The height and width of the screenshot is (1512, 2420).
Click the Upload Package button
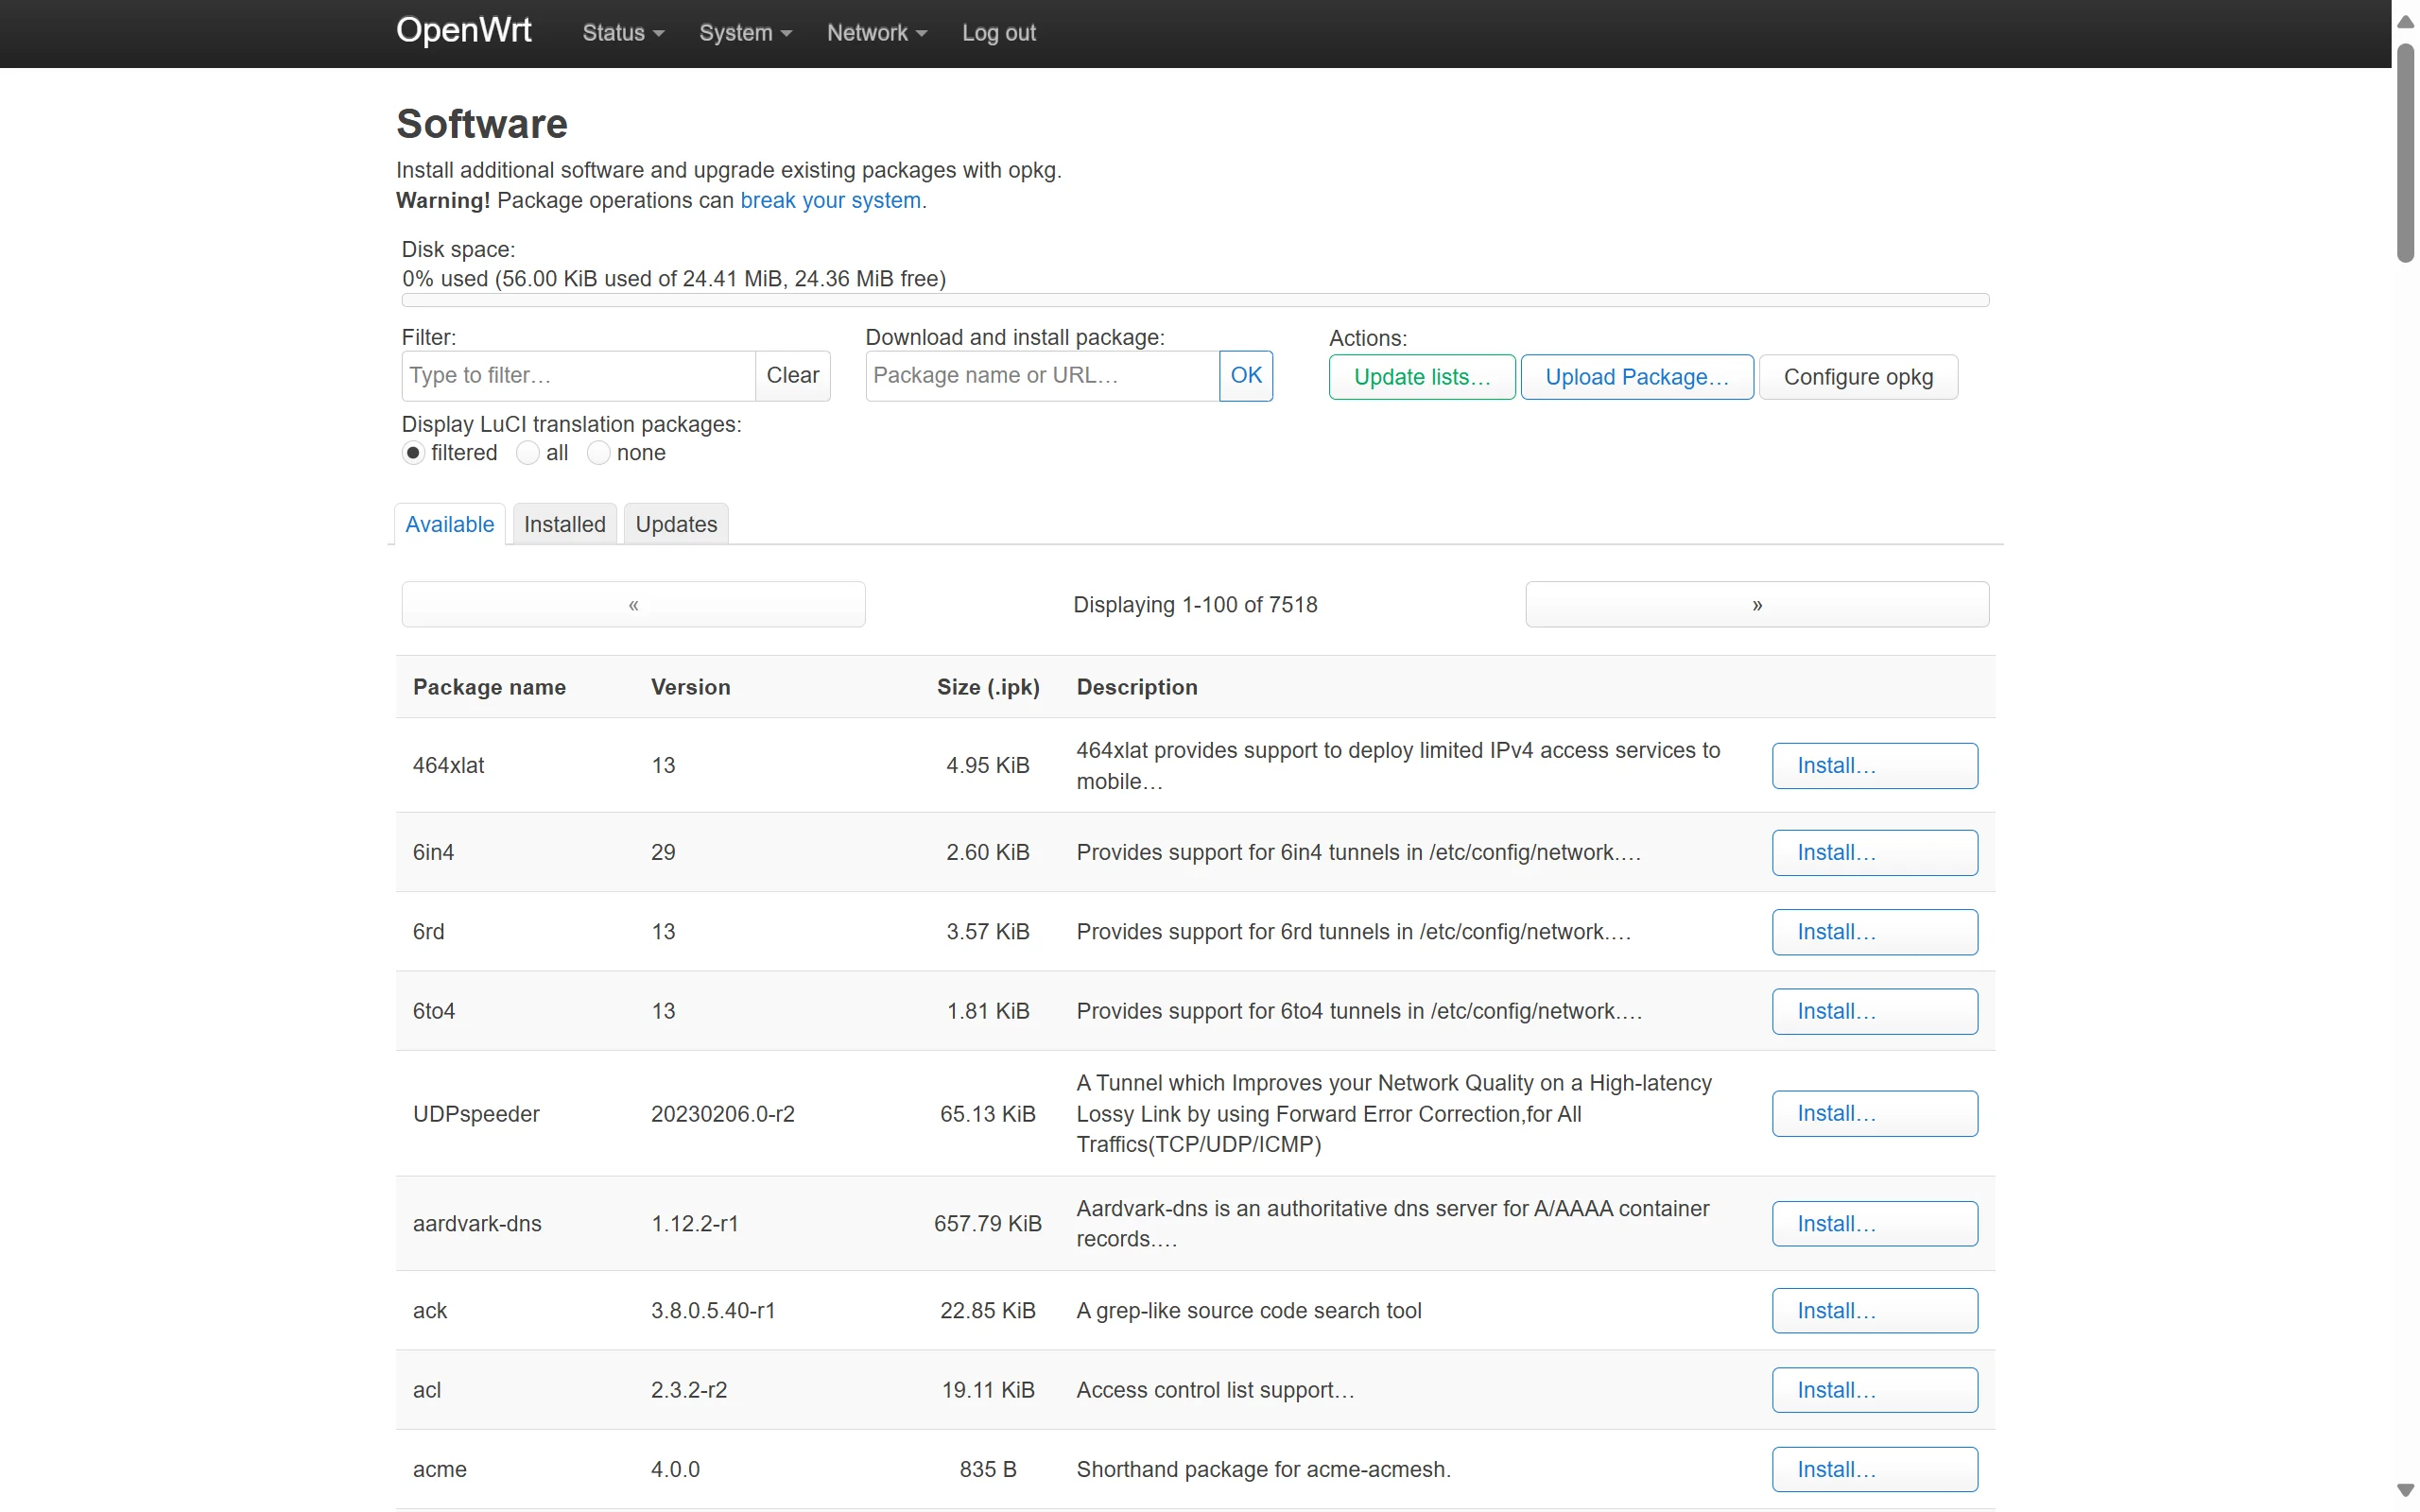click(1636, 377)
